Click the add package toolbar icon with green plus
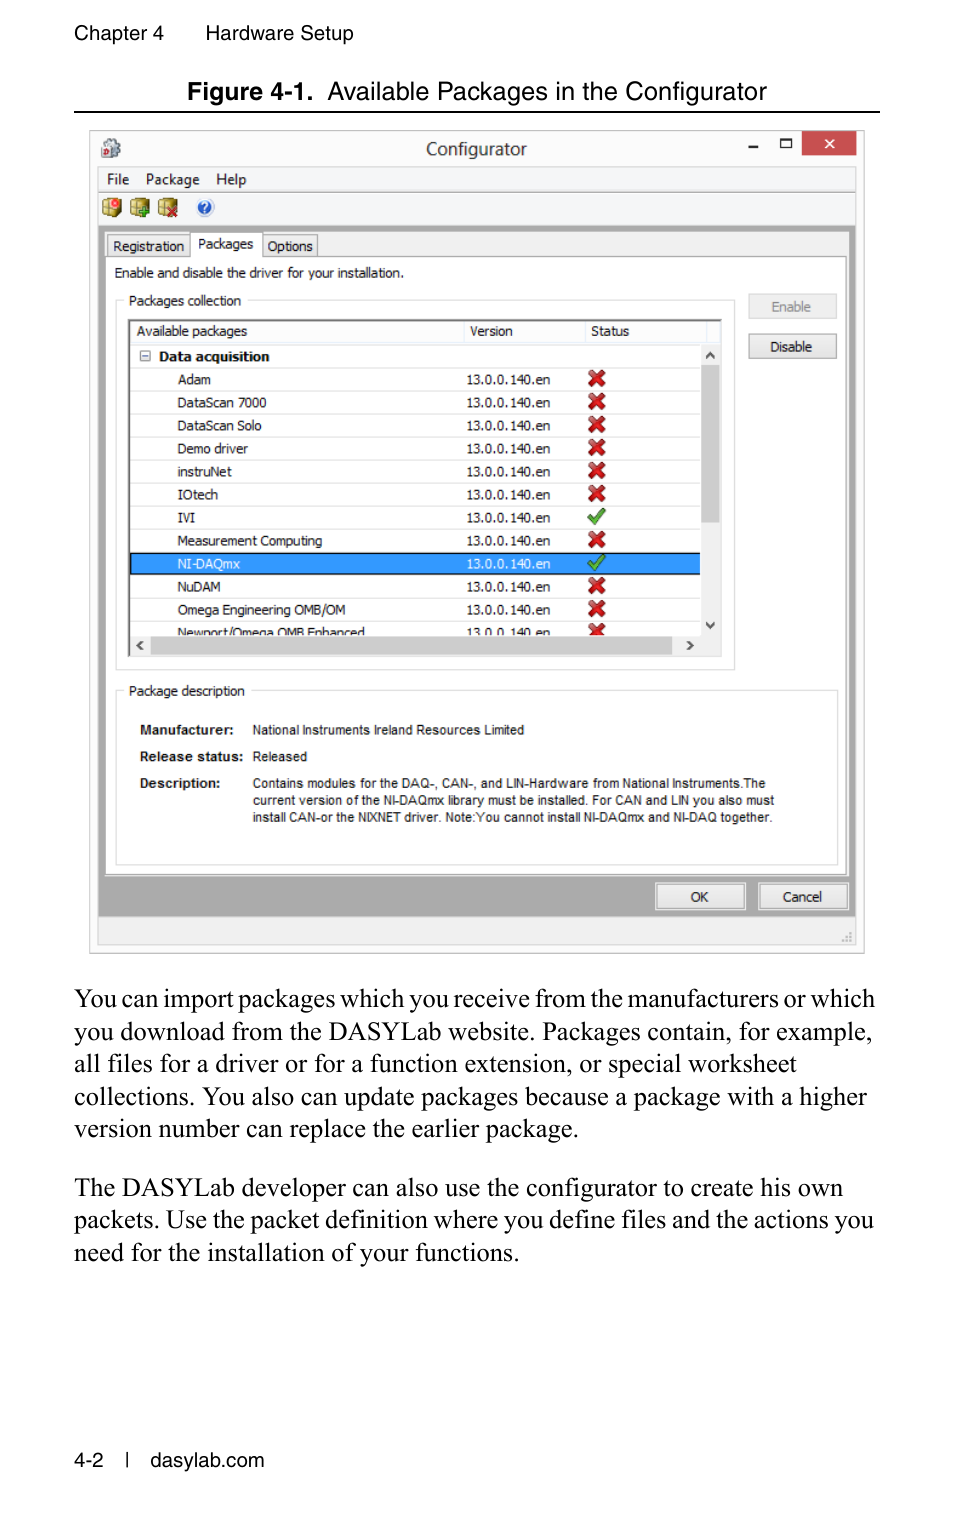954x1523 pixels. click(140, 207)
